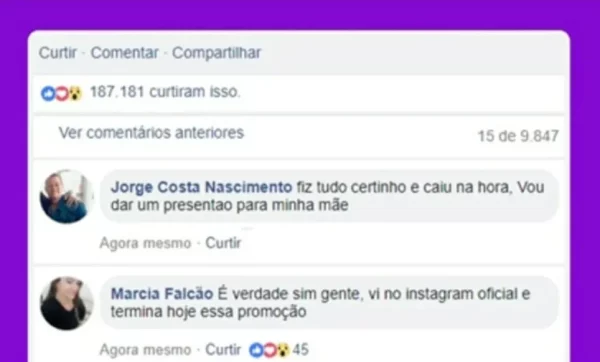Image resolution: width=600 pixels, height=362 pixels.
Task: Open Marcia Falcão's profile picture
Action: (67, 303)
